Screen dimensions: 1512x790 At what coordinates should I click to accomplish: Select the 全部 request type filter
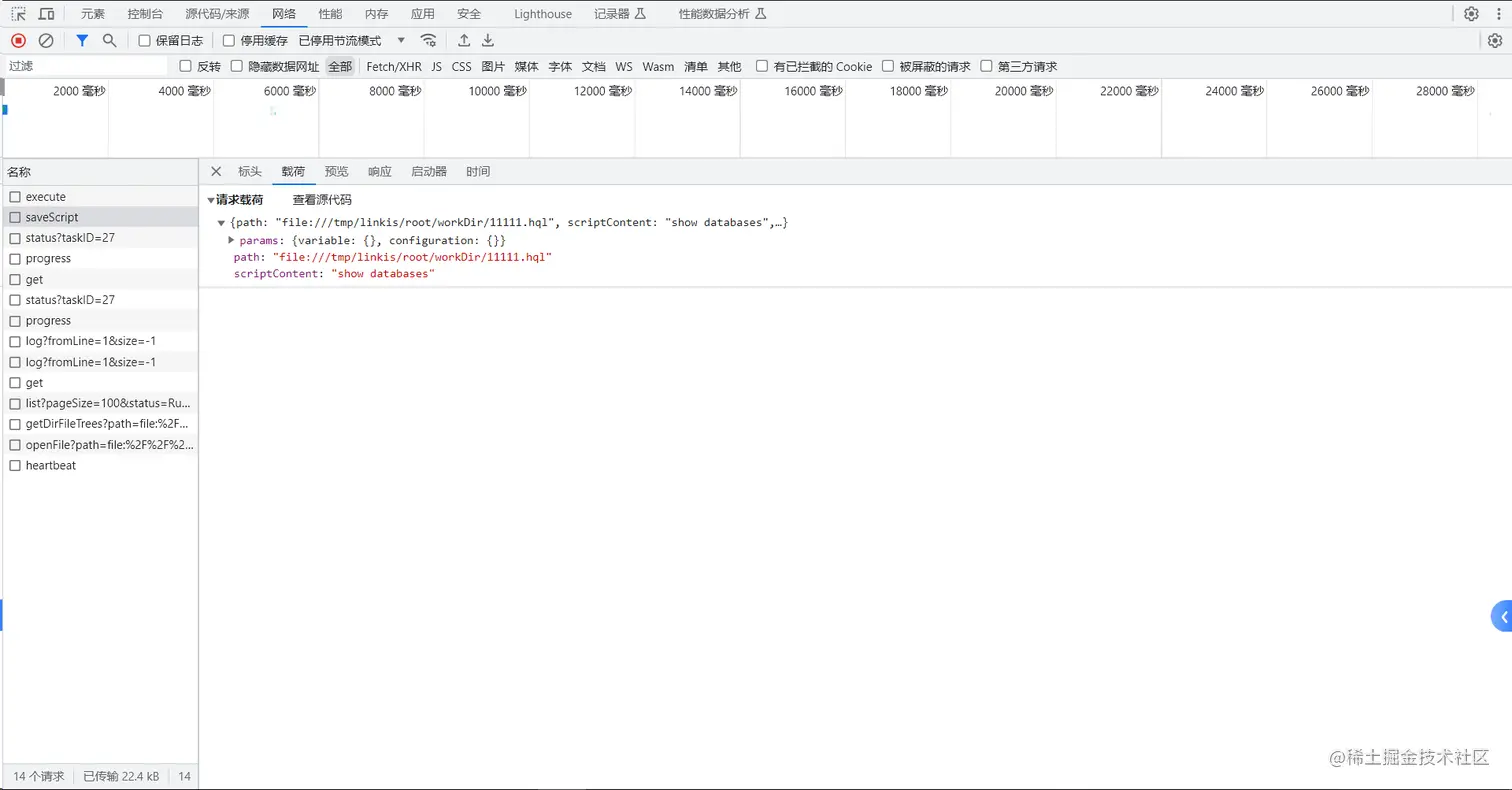click(340, 67)
